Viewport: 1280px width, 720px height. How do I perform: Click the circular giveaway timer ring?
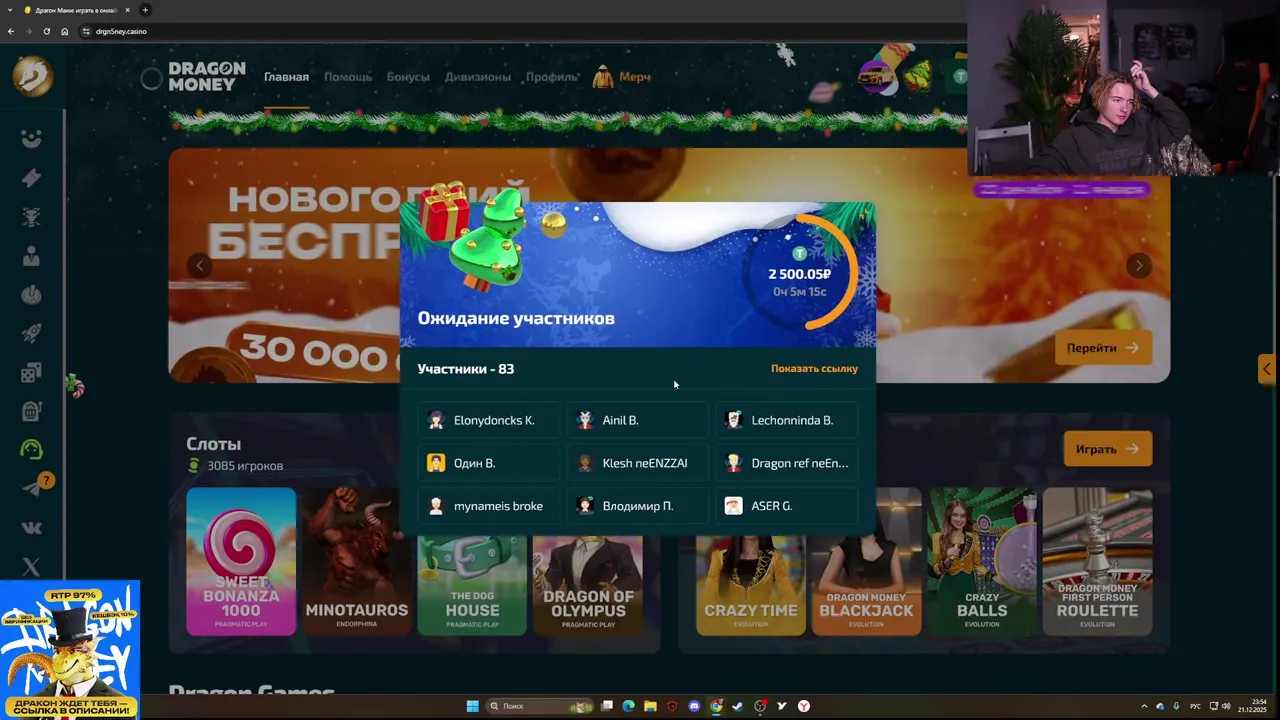[x=799, y=273]
